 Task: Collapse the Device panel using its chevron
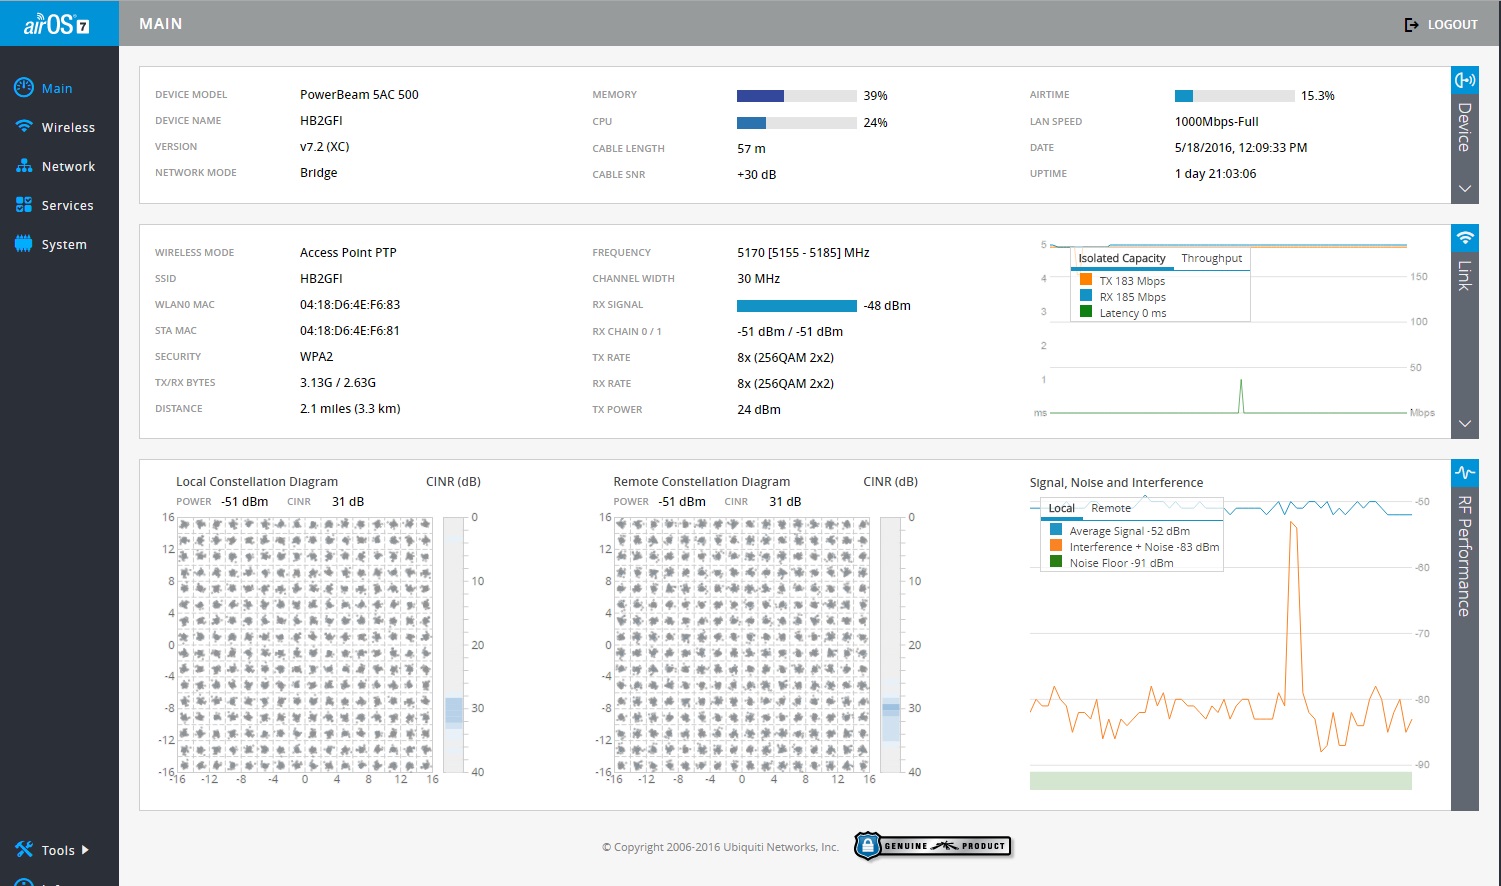click(x=1464, y=189)
